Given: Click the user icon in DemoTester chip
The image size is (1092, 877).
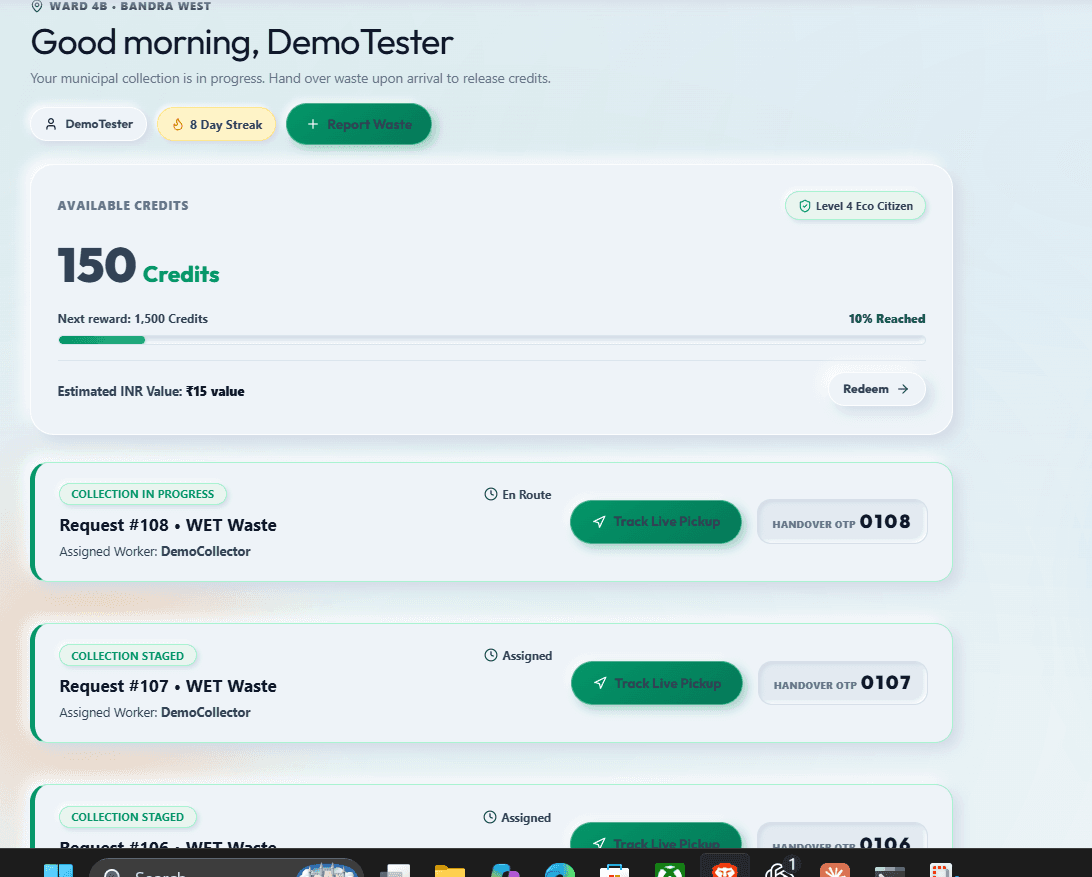Looking at the screenshot, I should 51,124.
